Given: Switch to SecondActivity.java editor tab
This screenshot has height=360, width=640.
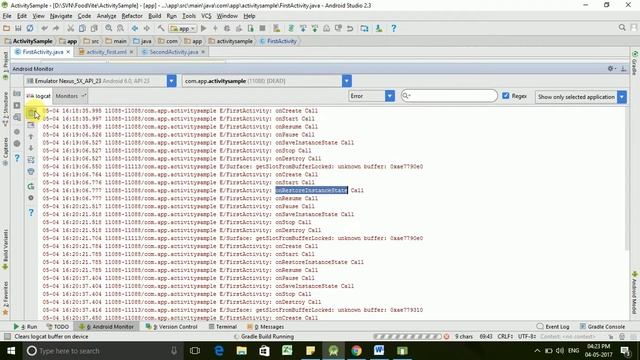Looking at the screenshot, I should [x=173, y=52].
